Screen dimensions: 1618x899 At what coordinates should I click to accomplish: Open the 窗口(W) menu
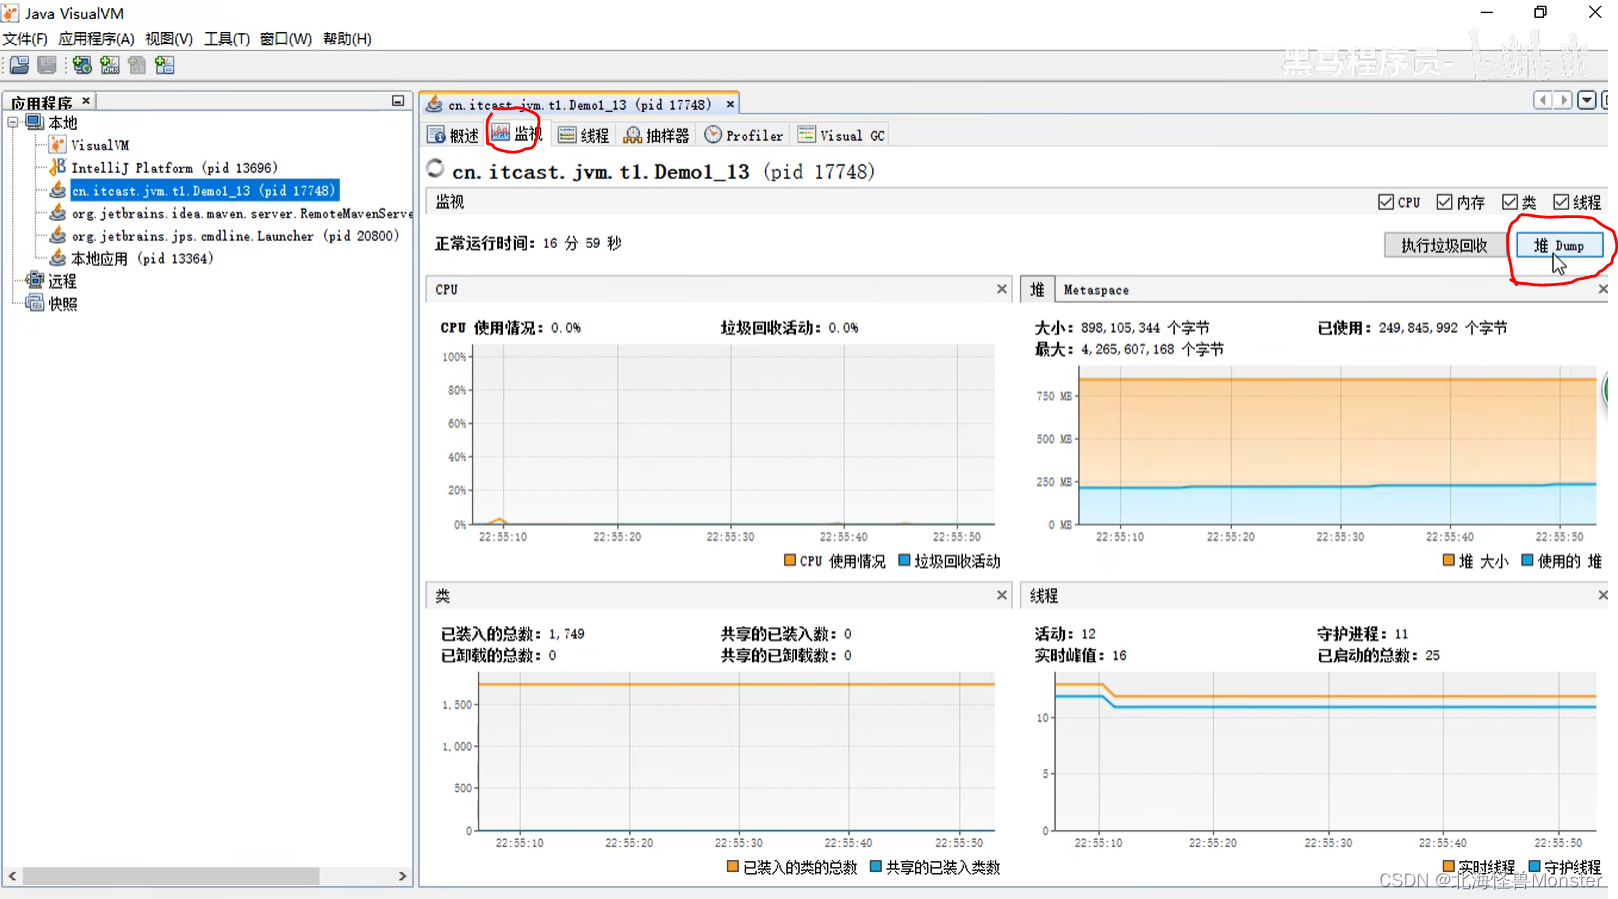tap(286, 39)
